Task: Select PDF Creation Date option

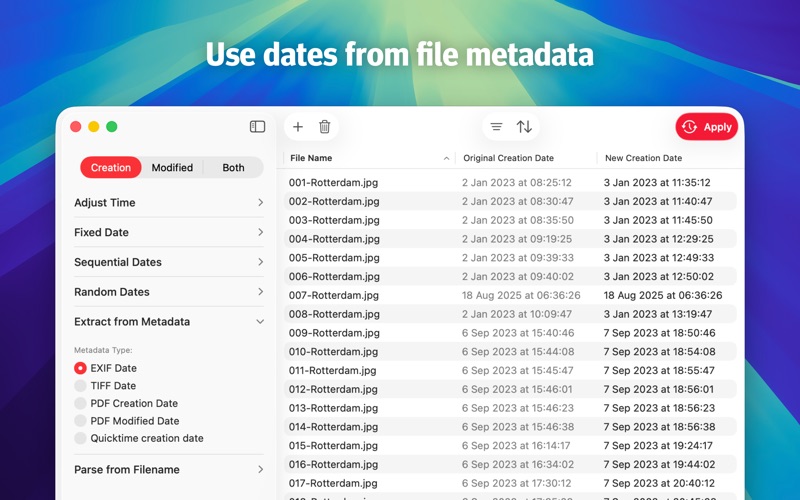Action: tap(126, 403)
